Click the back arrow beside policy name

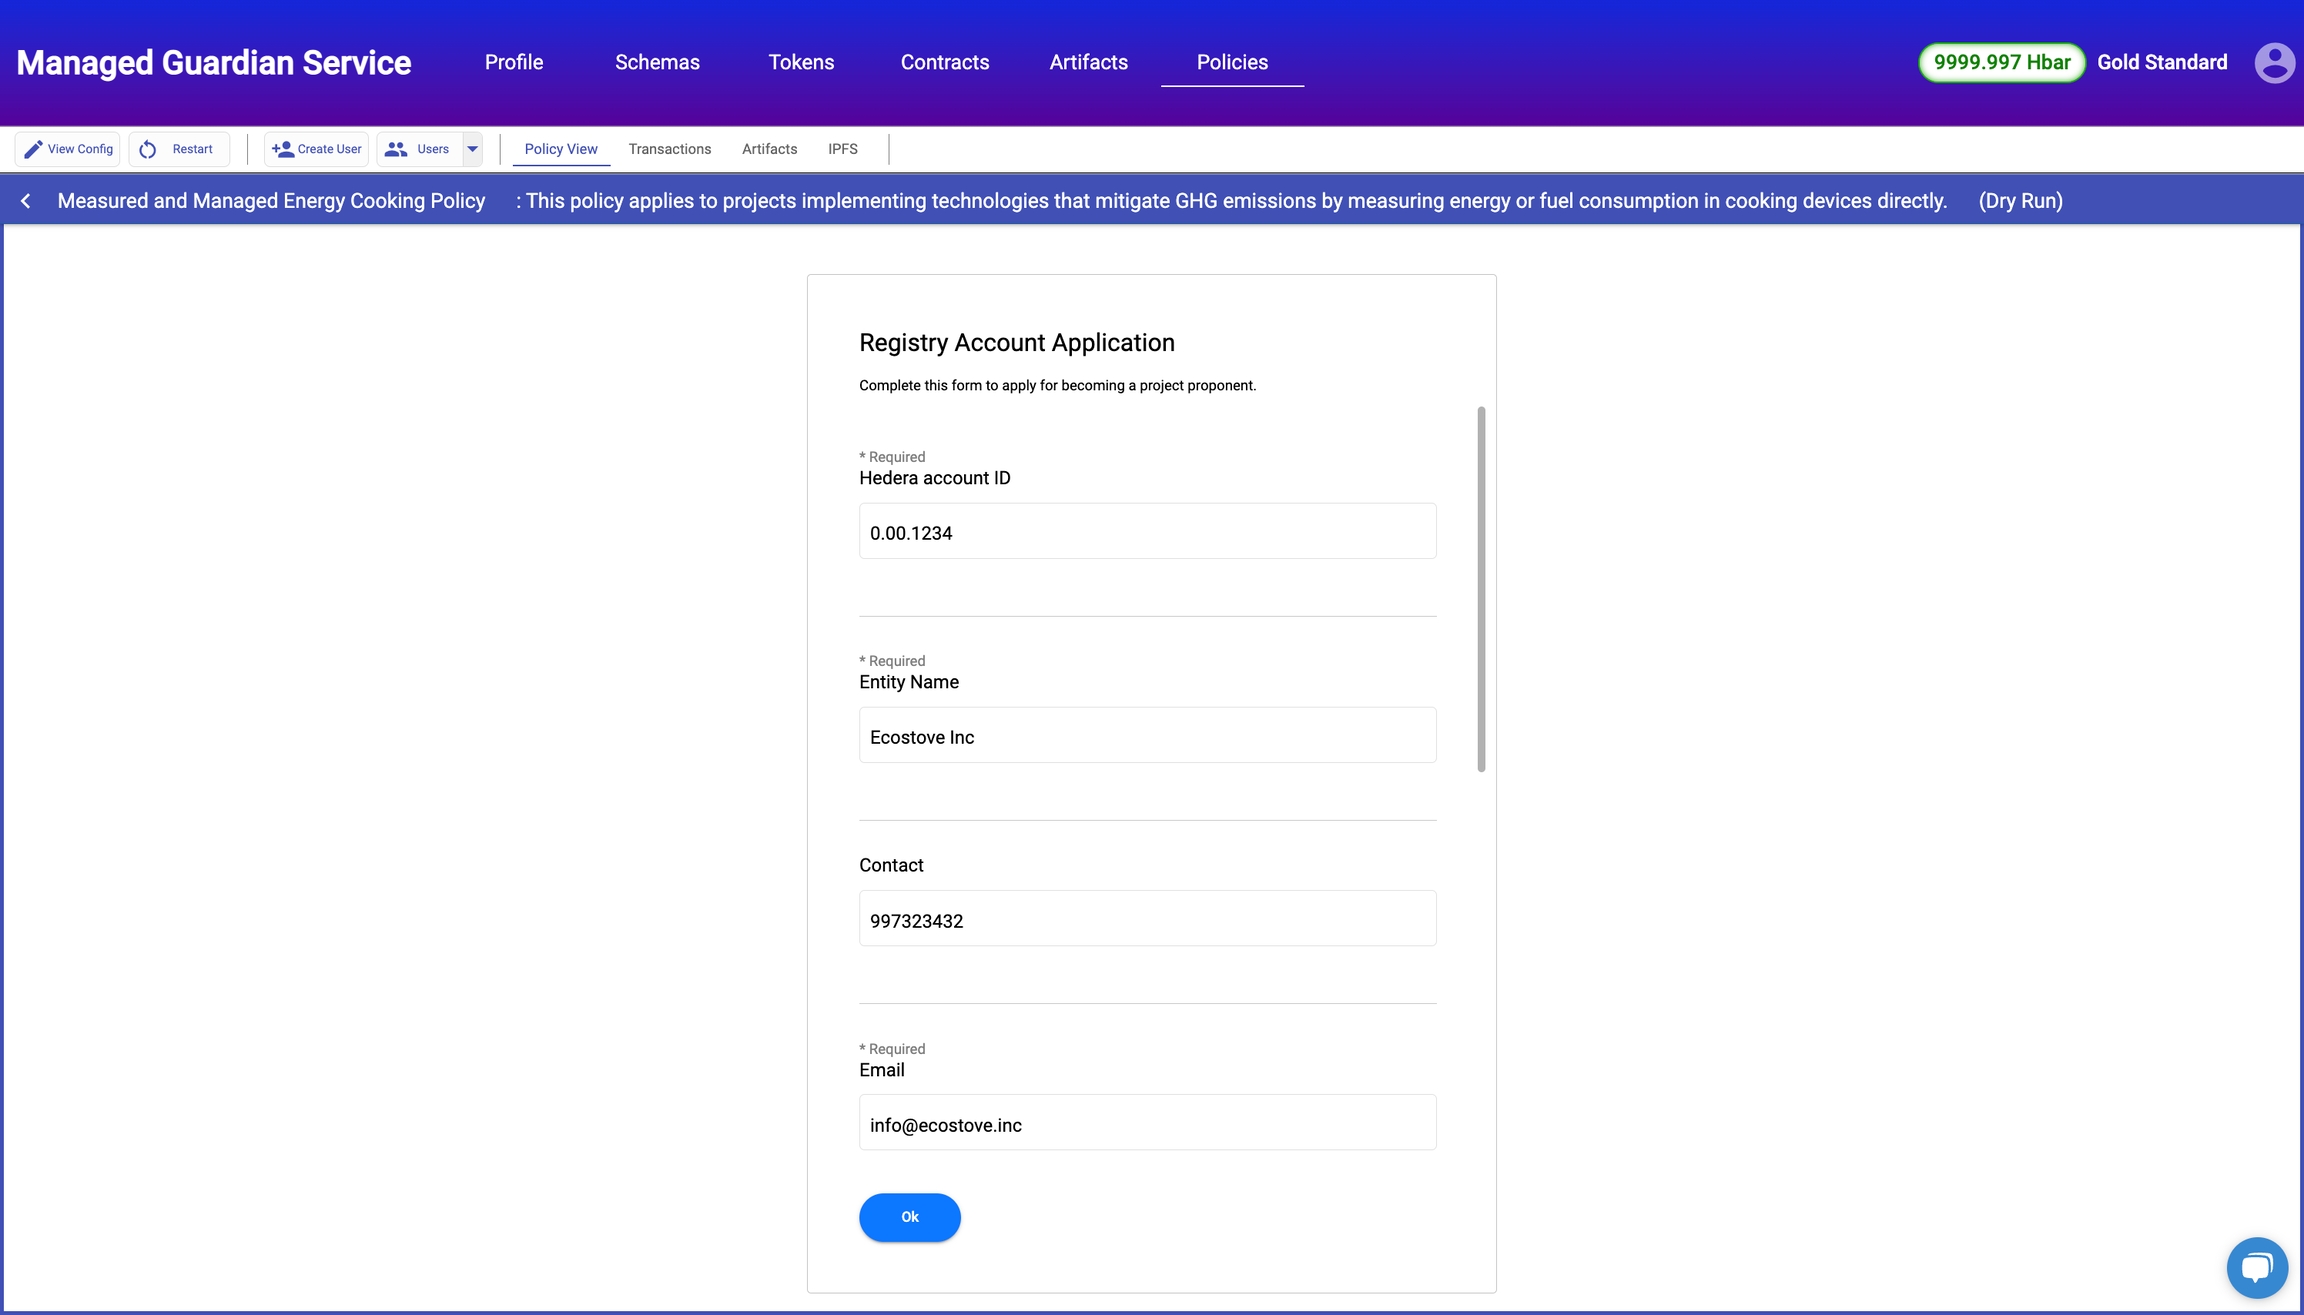pyautogui.click(x=26, y=201)
